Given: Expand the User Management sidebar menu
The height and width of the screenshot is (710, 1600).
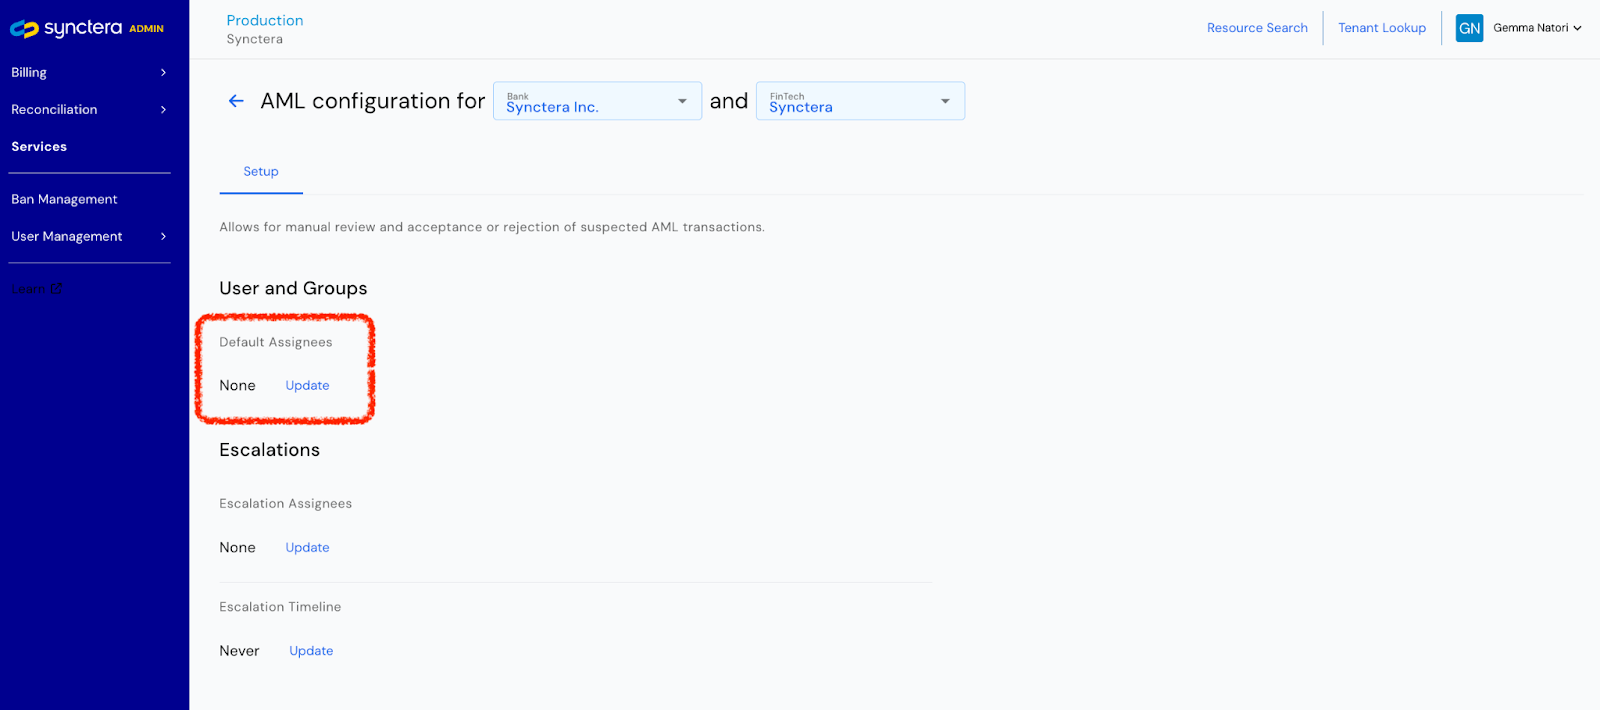Looking at the screenshot, I should point(89,236).
